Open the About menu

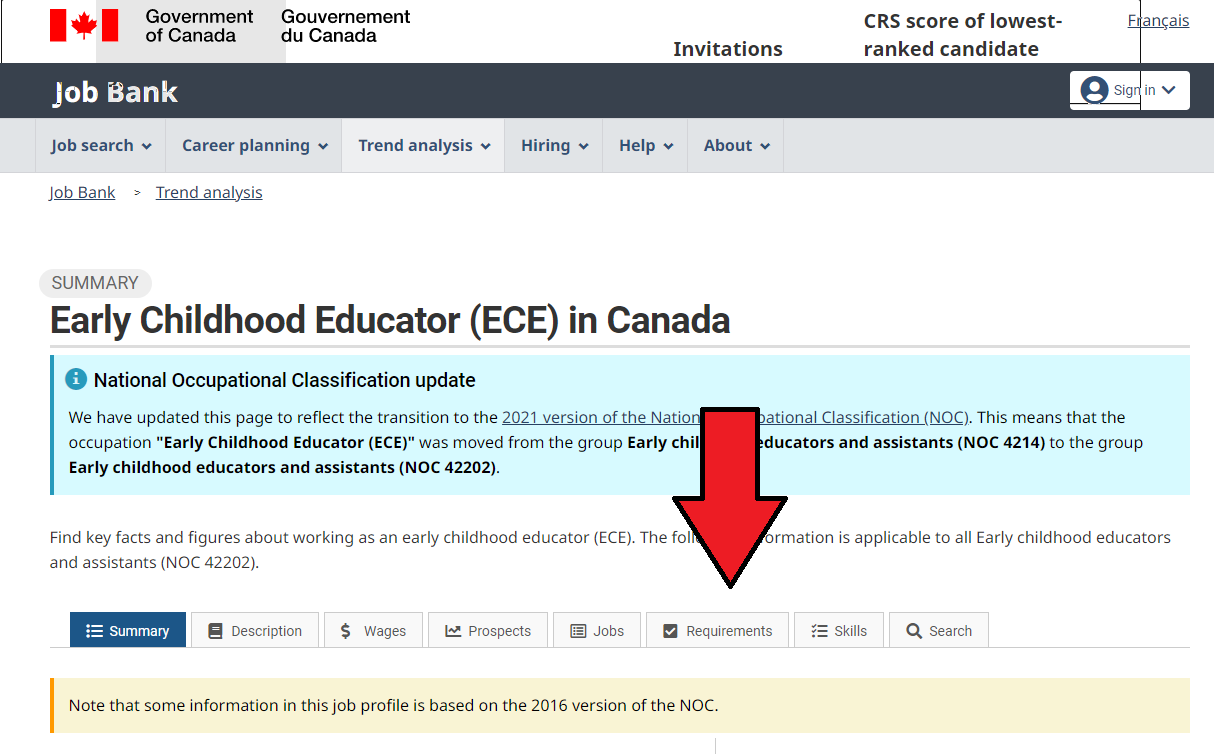pyautogui.click(x=736, y=146)
